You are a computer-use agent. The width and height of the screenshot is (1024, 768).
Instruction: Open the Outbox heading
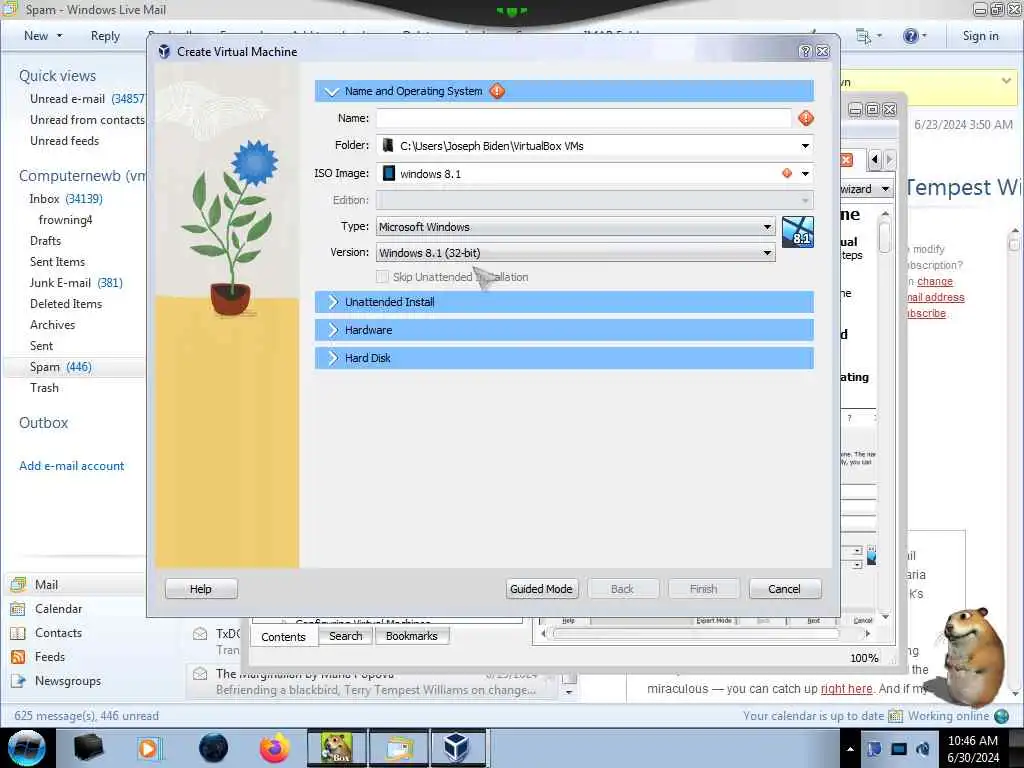click(x=43, y=423)
